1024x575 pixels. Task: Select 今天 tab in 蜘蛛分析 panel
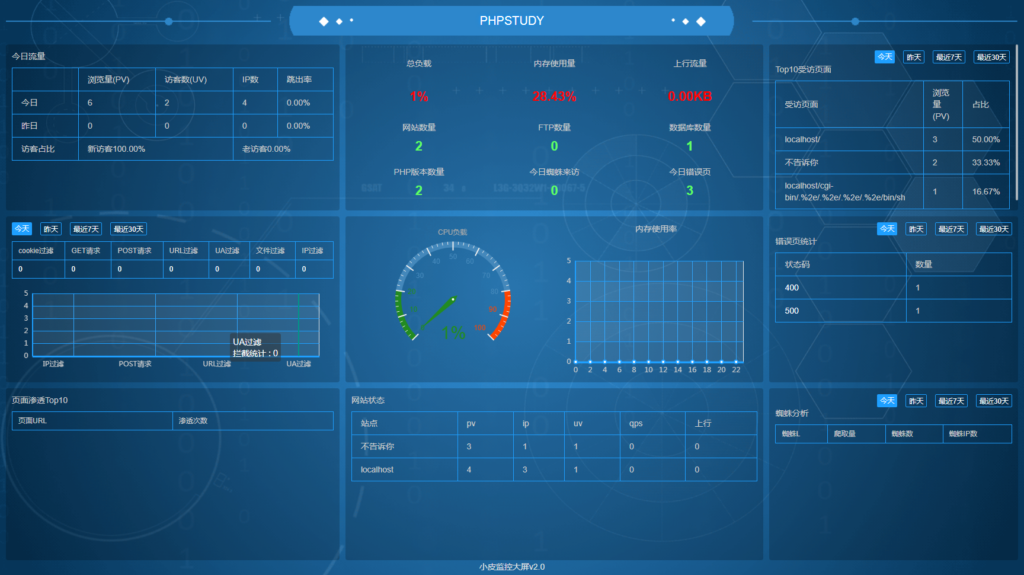click(x=887, y=401)
